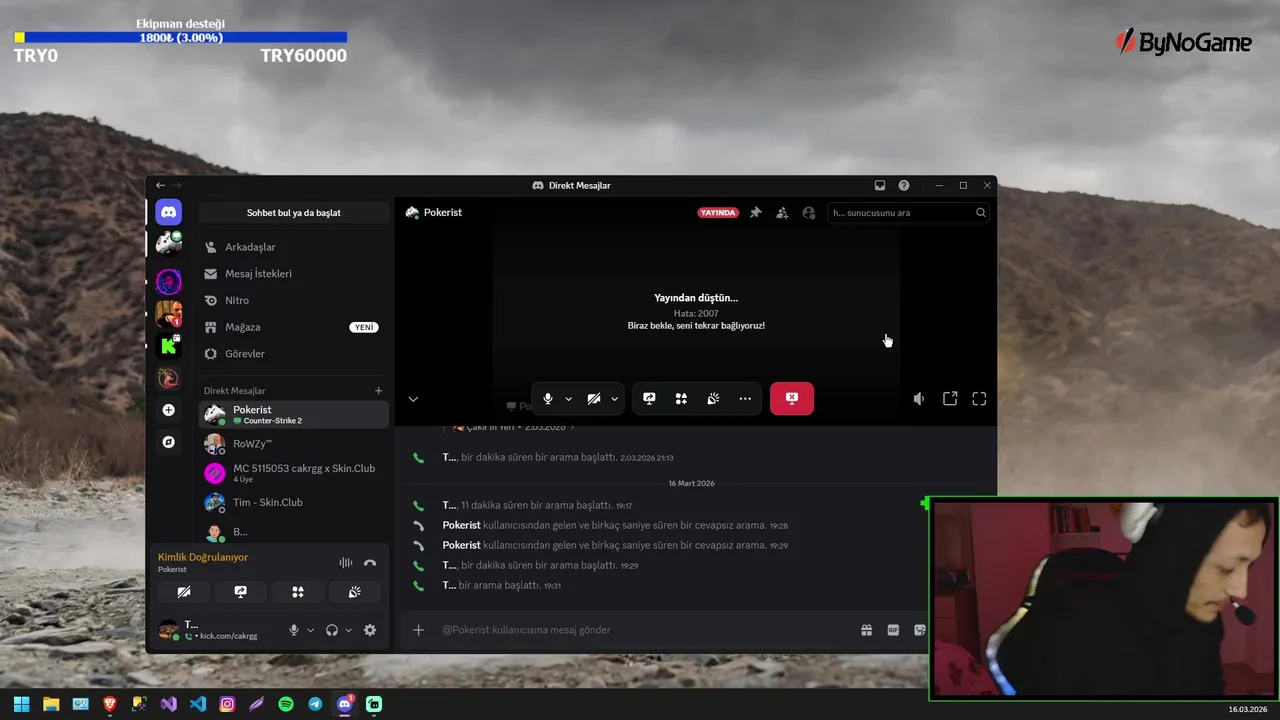Viewport: 1280px width, 720px height.
Task: Open output device options beside headphones
Action: pos(348,630)
